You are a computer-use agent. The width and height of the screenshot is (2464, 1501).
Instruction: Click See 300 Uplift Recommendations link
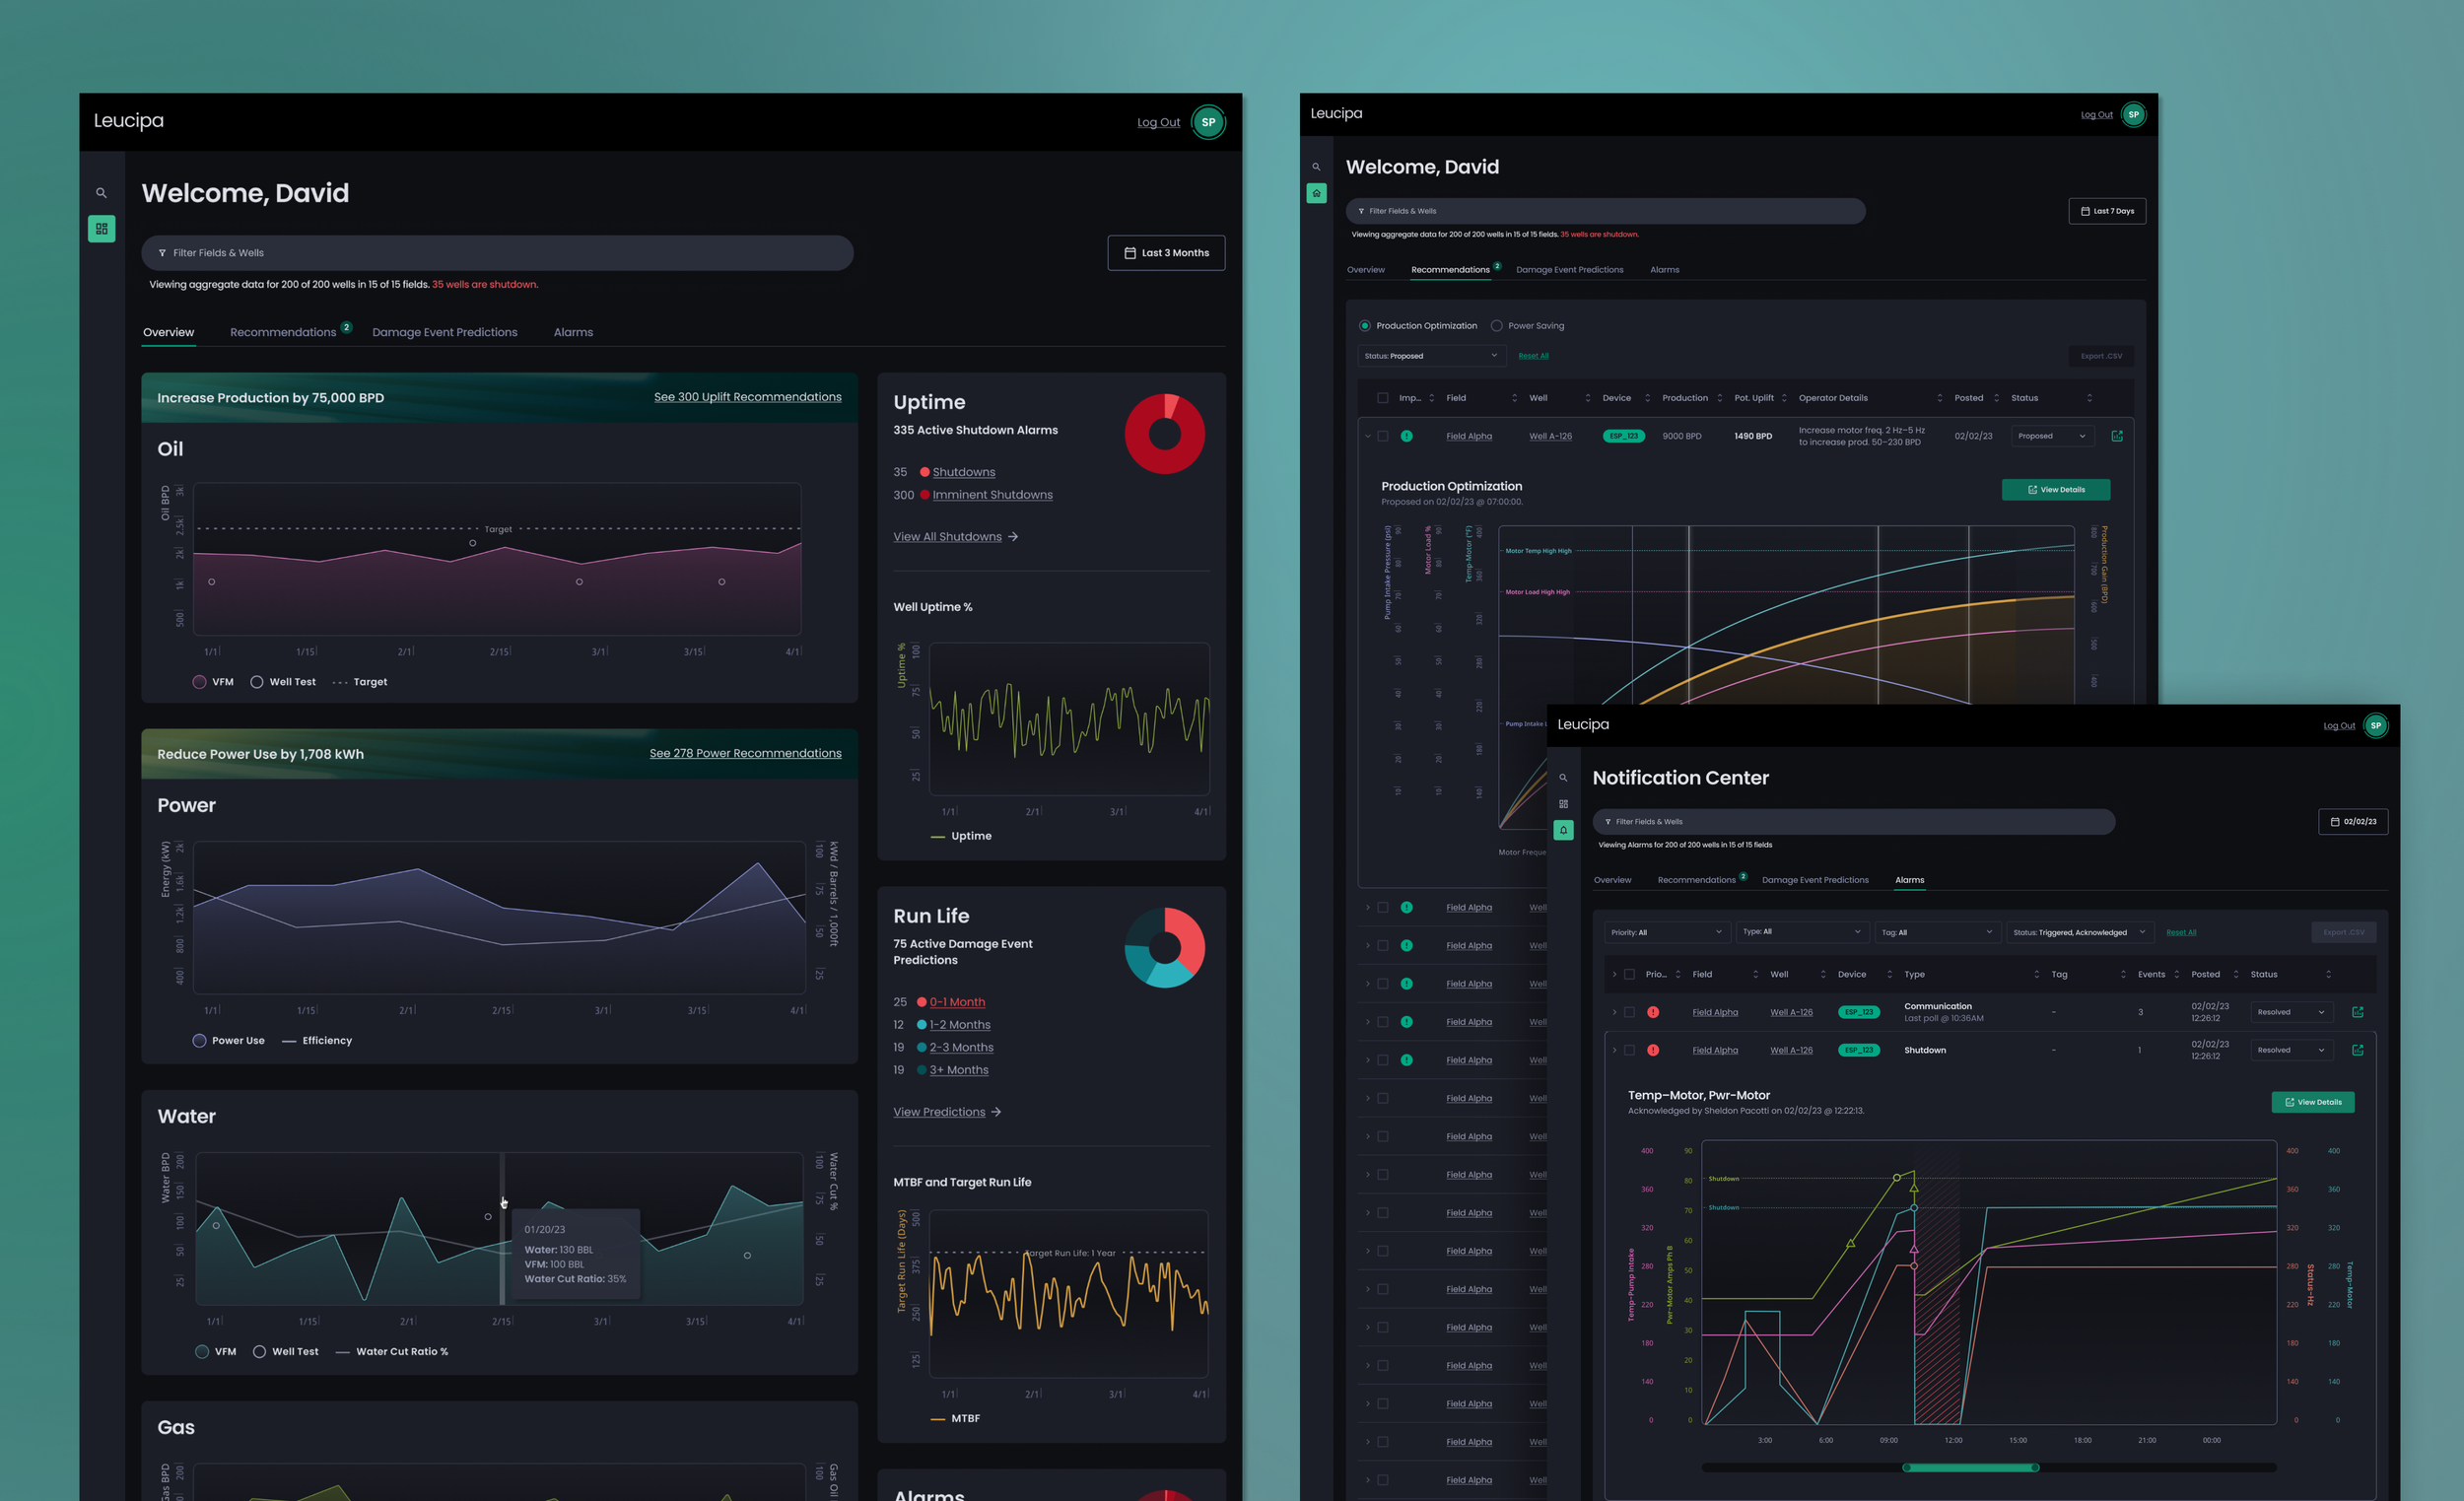pos(747,397)
